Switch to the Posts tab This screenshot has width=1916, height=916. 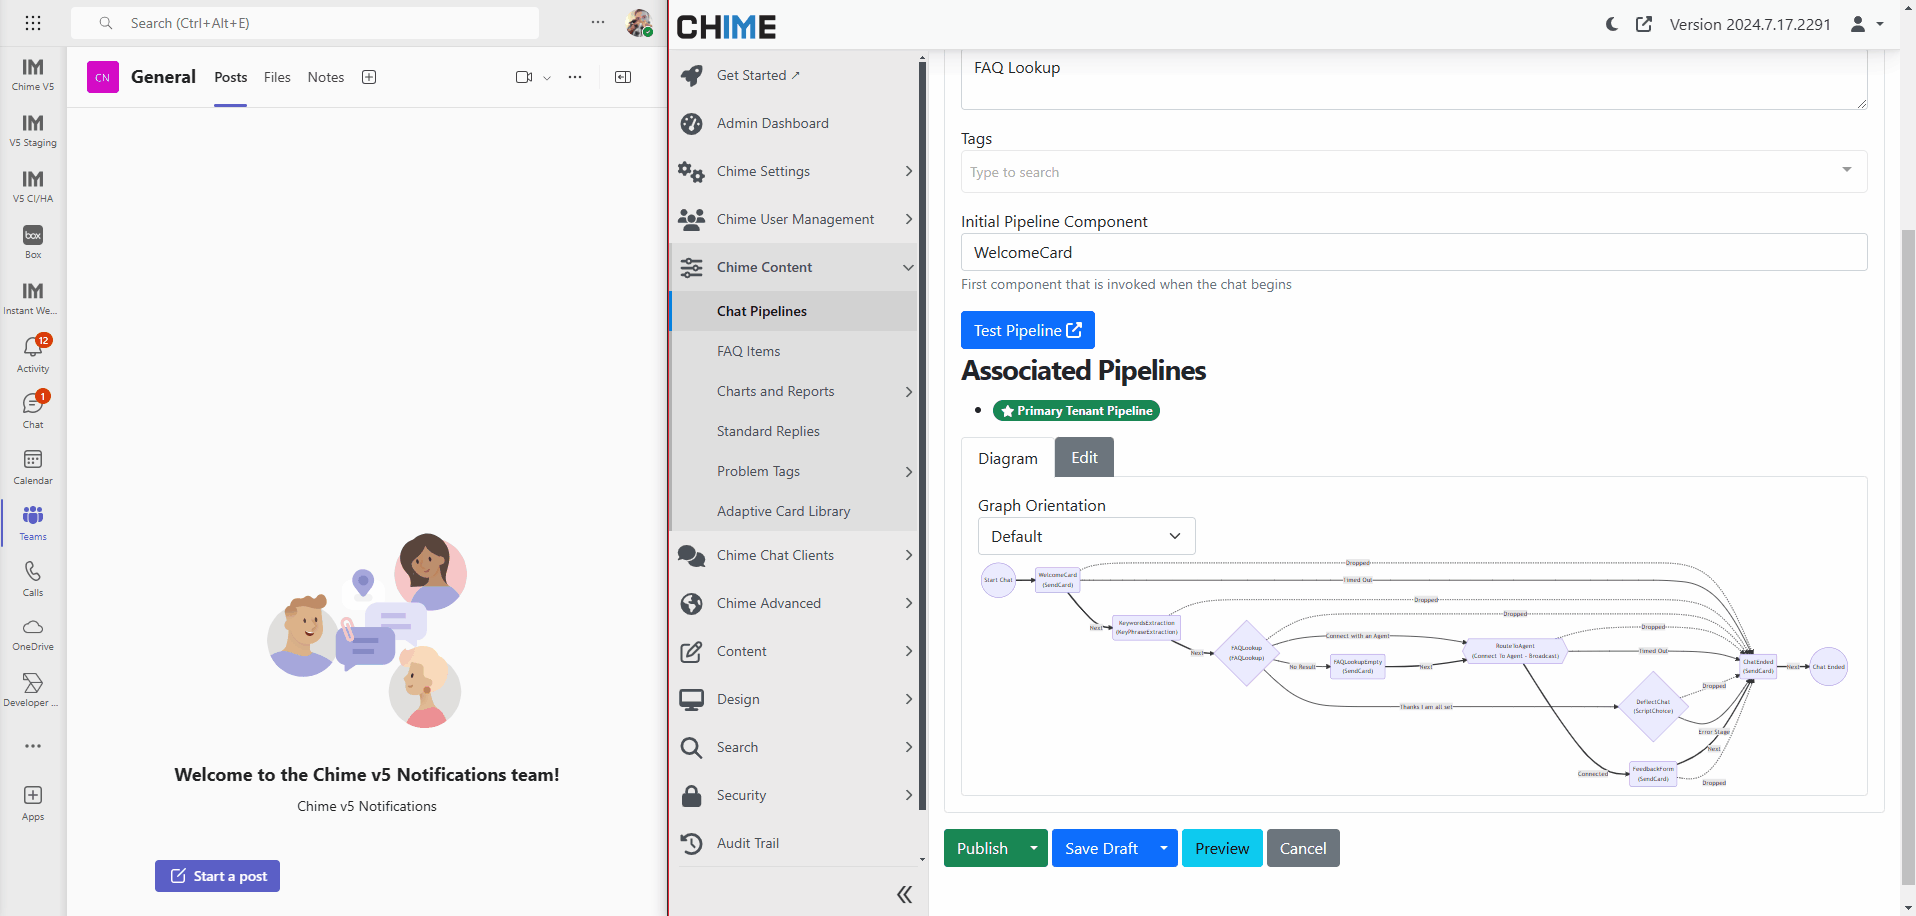tap(230, 77)
